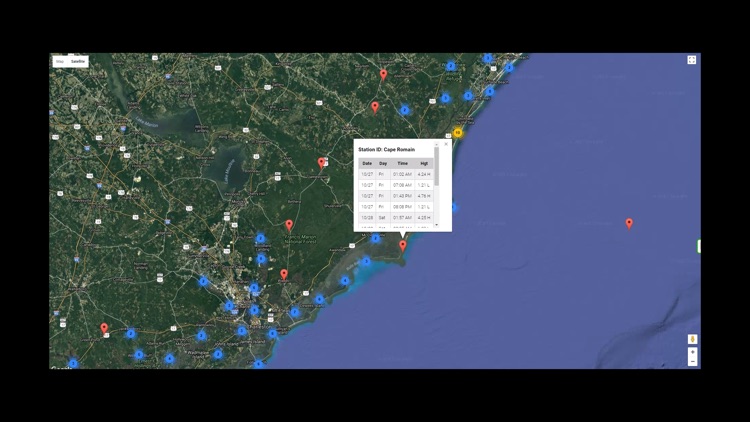
Task: Click the Date column header
Action: [367, 163]
